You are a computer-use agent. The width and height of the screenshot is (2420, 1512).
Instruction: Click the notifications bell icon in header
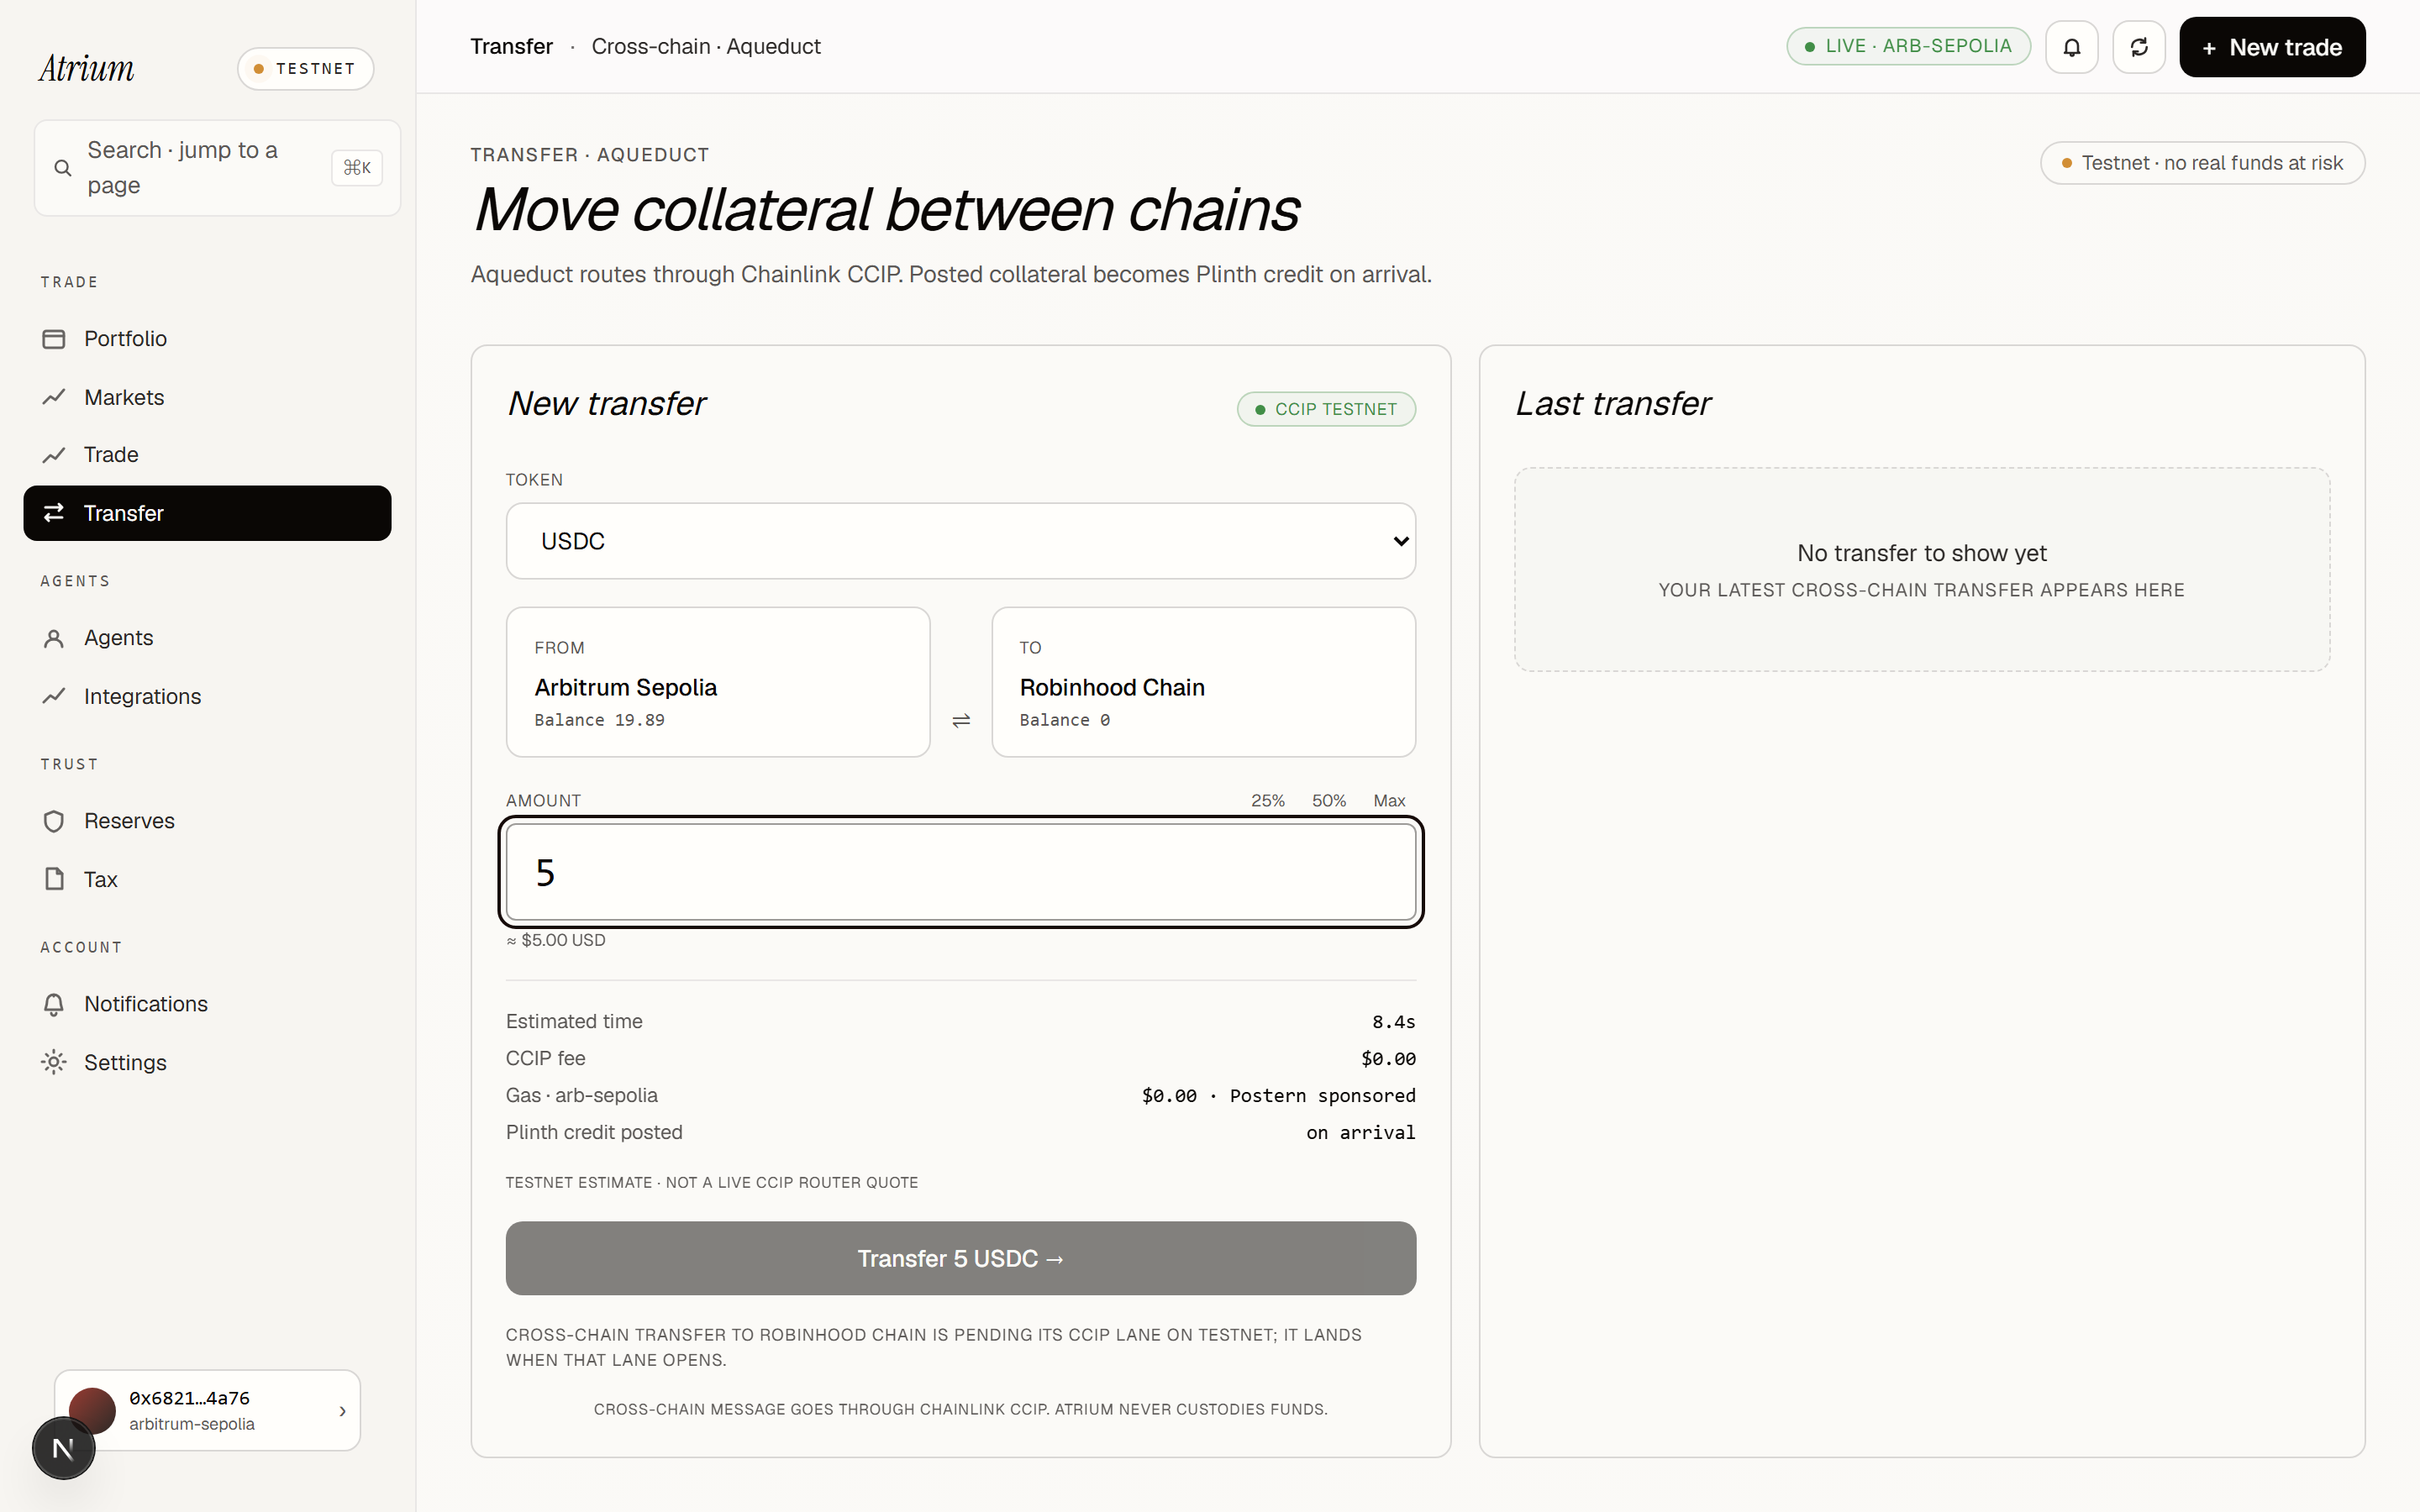[2071, 47]
